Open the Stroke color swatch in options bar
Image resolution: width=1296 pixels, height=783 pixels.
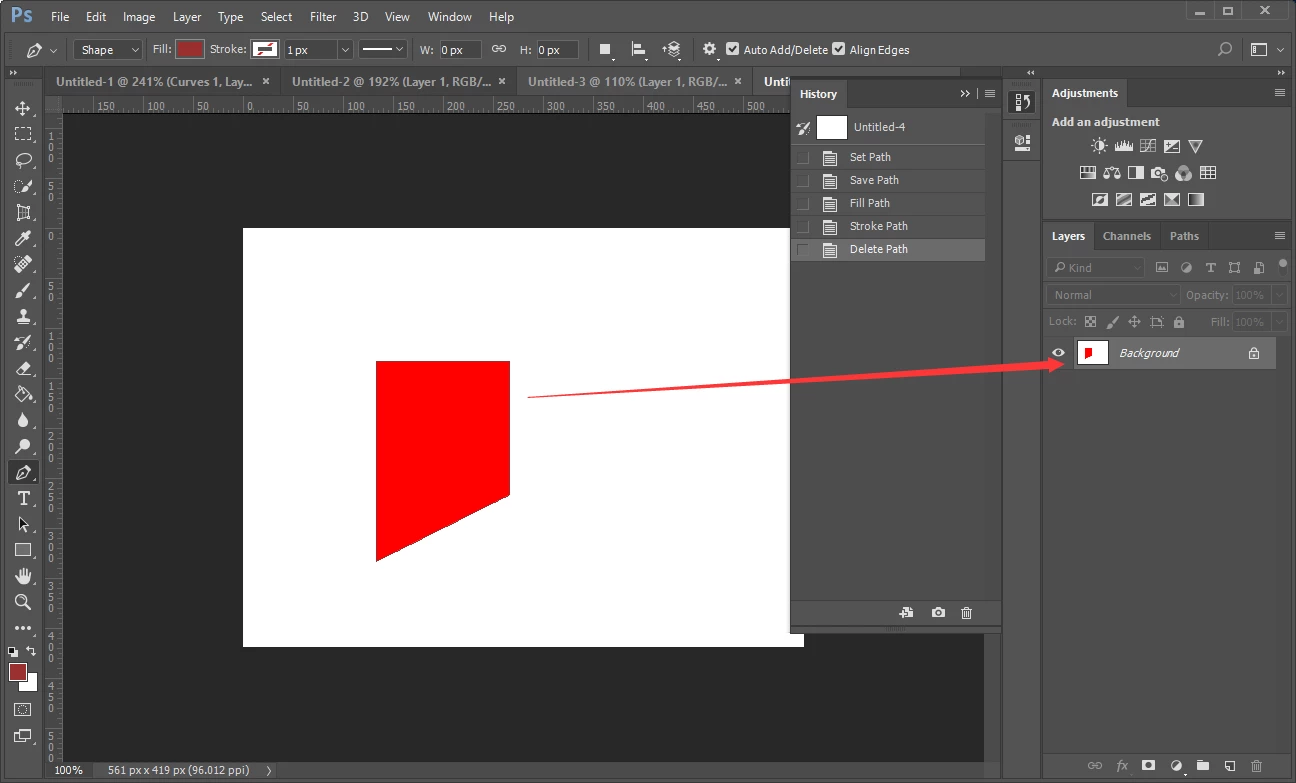point(265,49)
